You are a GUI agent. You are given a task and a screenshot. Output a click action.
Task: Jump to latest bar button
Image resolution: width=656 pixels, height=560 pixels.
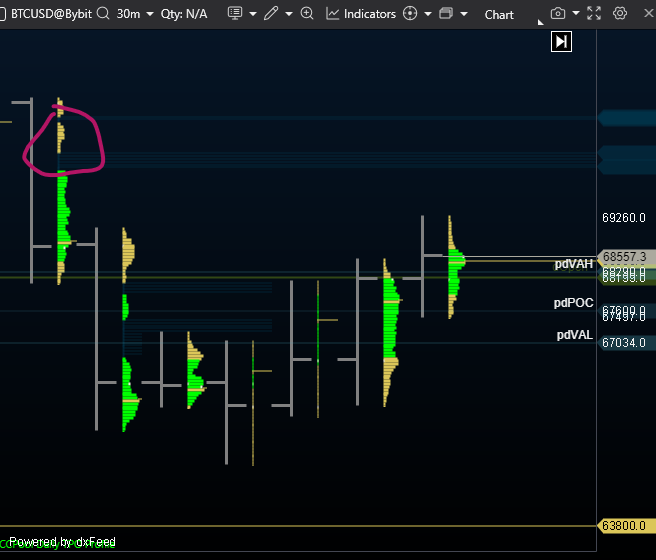561,42
